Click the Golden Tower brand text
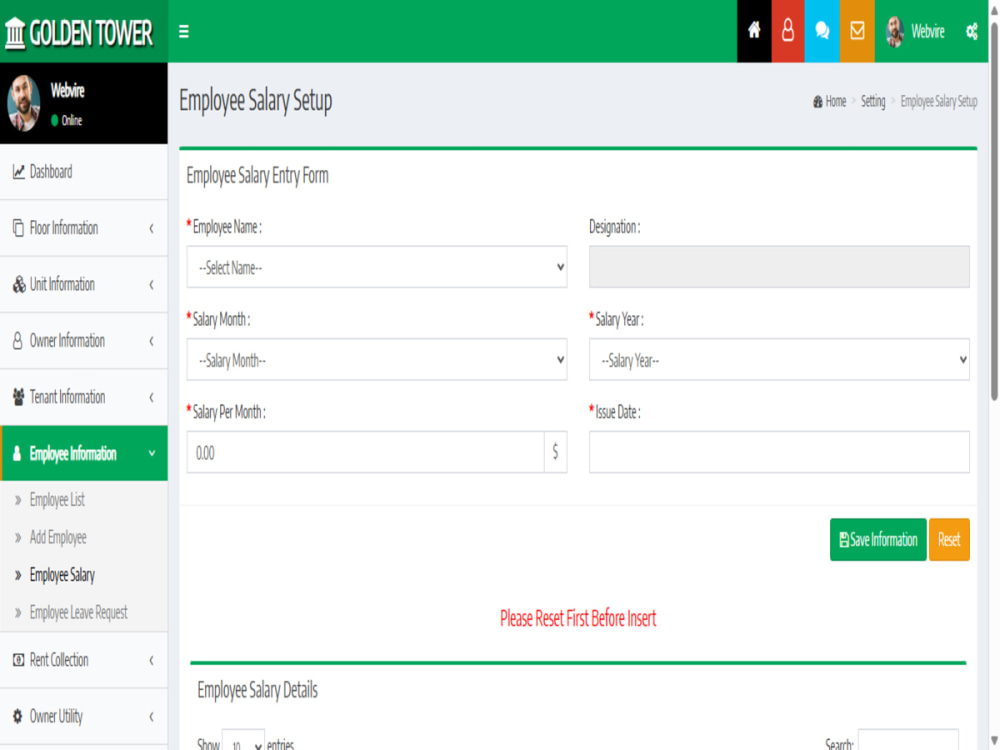This screenshot has height=750, width=1000. tap(91, 33)
